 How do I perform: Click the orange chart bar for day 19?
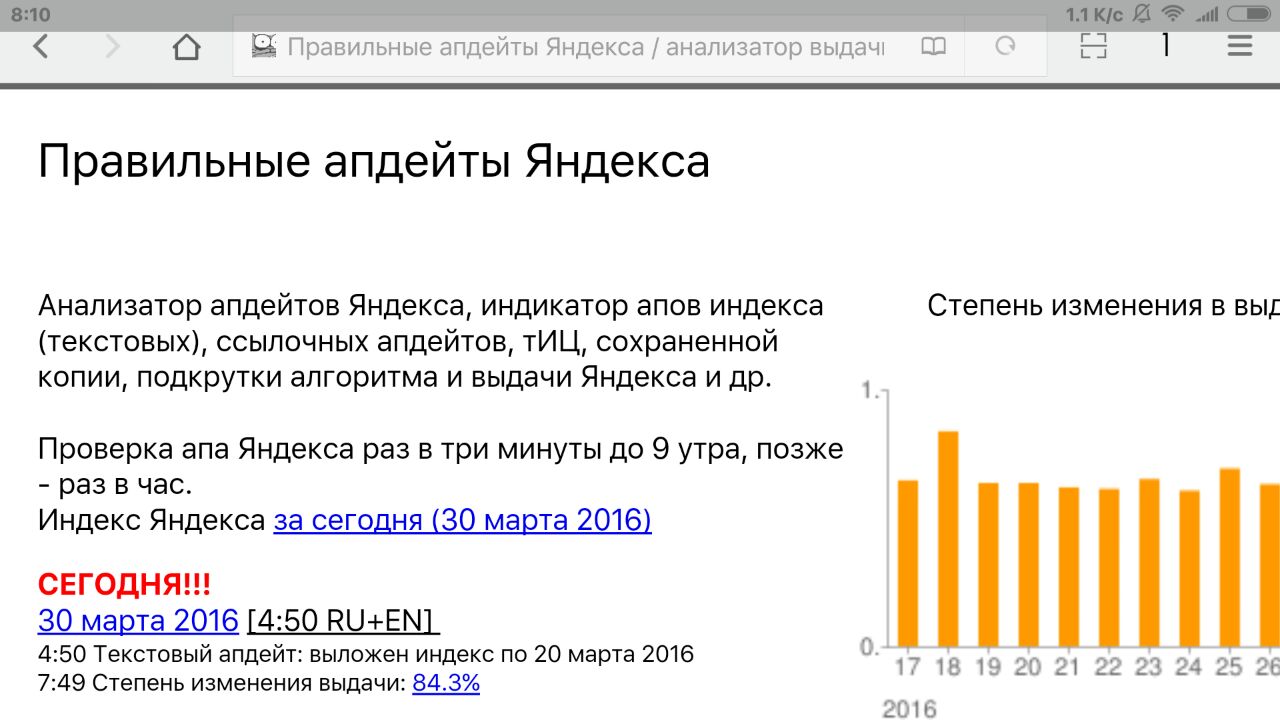[988, 564]
